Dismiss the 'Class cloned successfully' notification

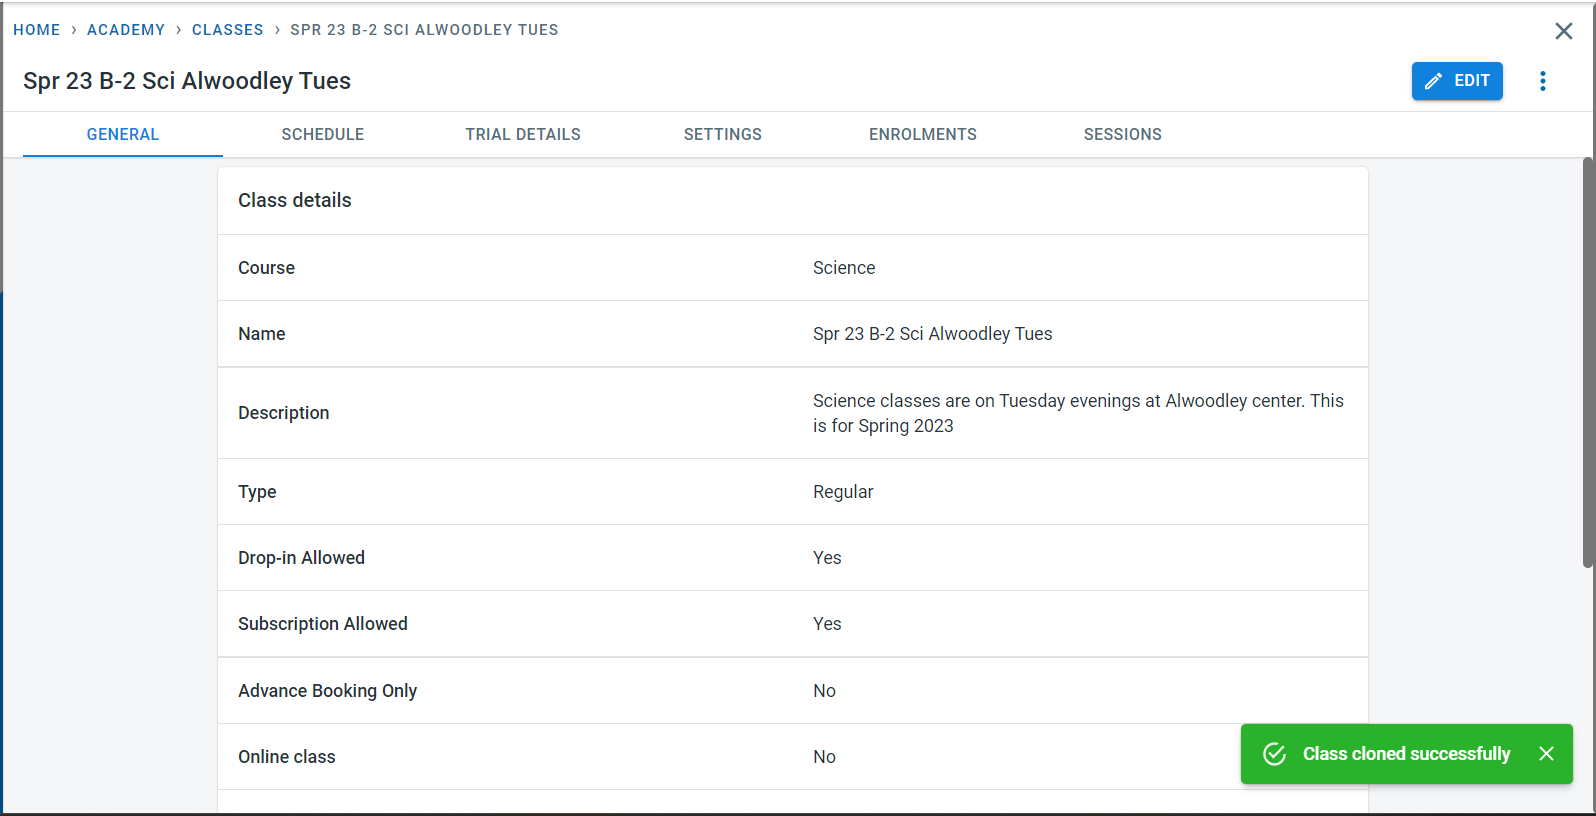coord(1546,754)
